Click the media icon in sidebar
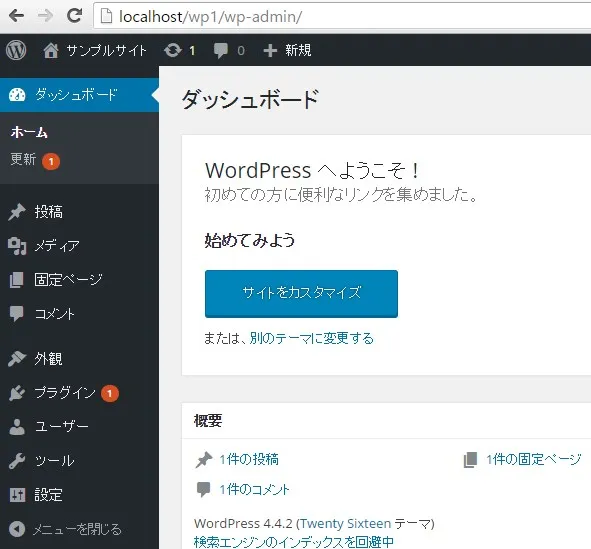The height and width of the screenshot is (549, 591). coord(17,246)
